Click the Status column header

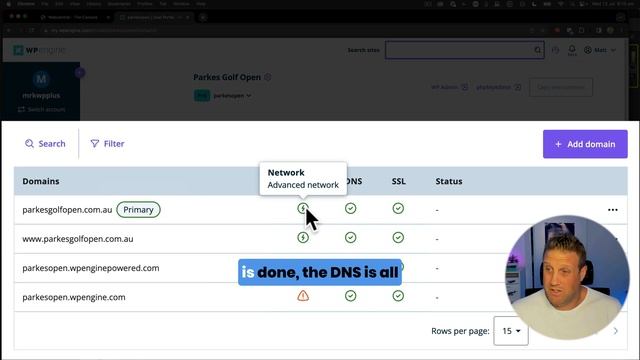[x=449, y=181]
